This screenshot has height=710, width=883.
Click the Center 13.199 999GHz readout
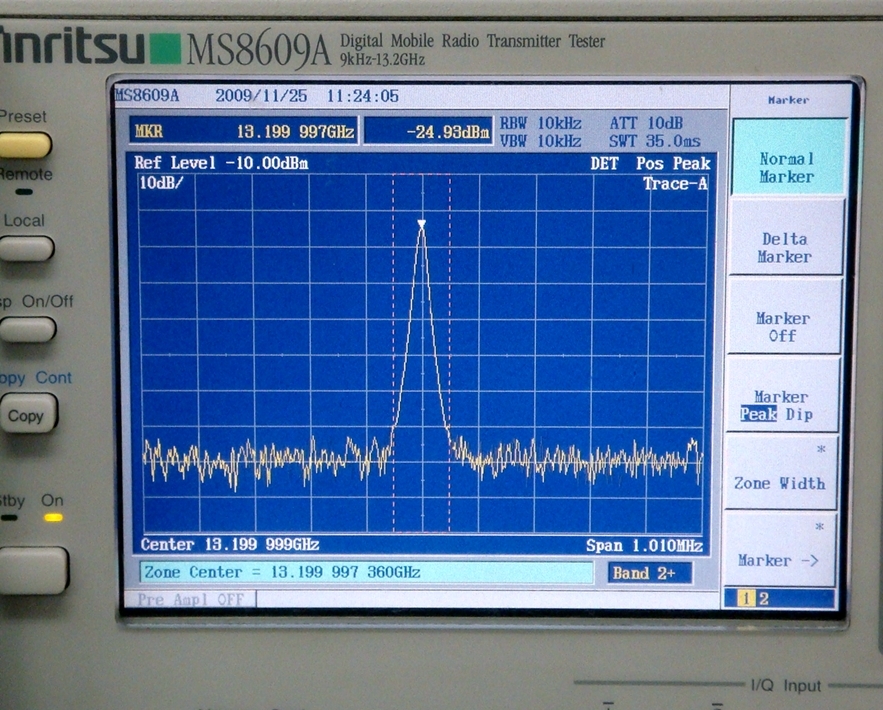[x=230, y=544]
